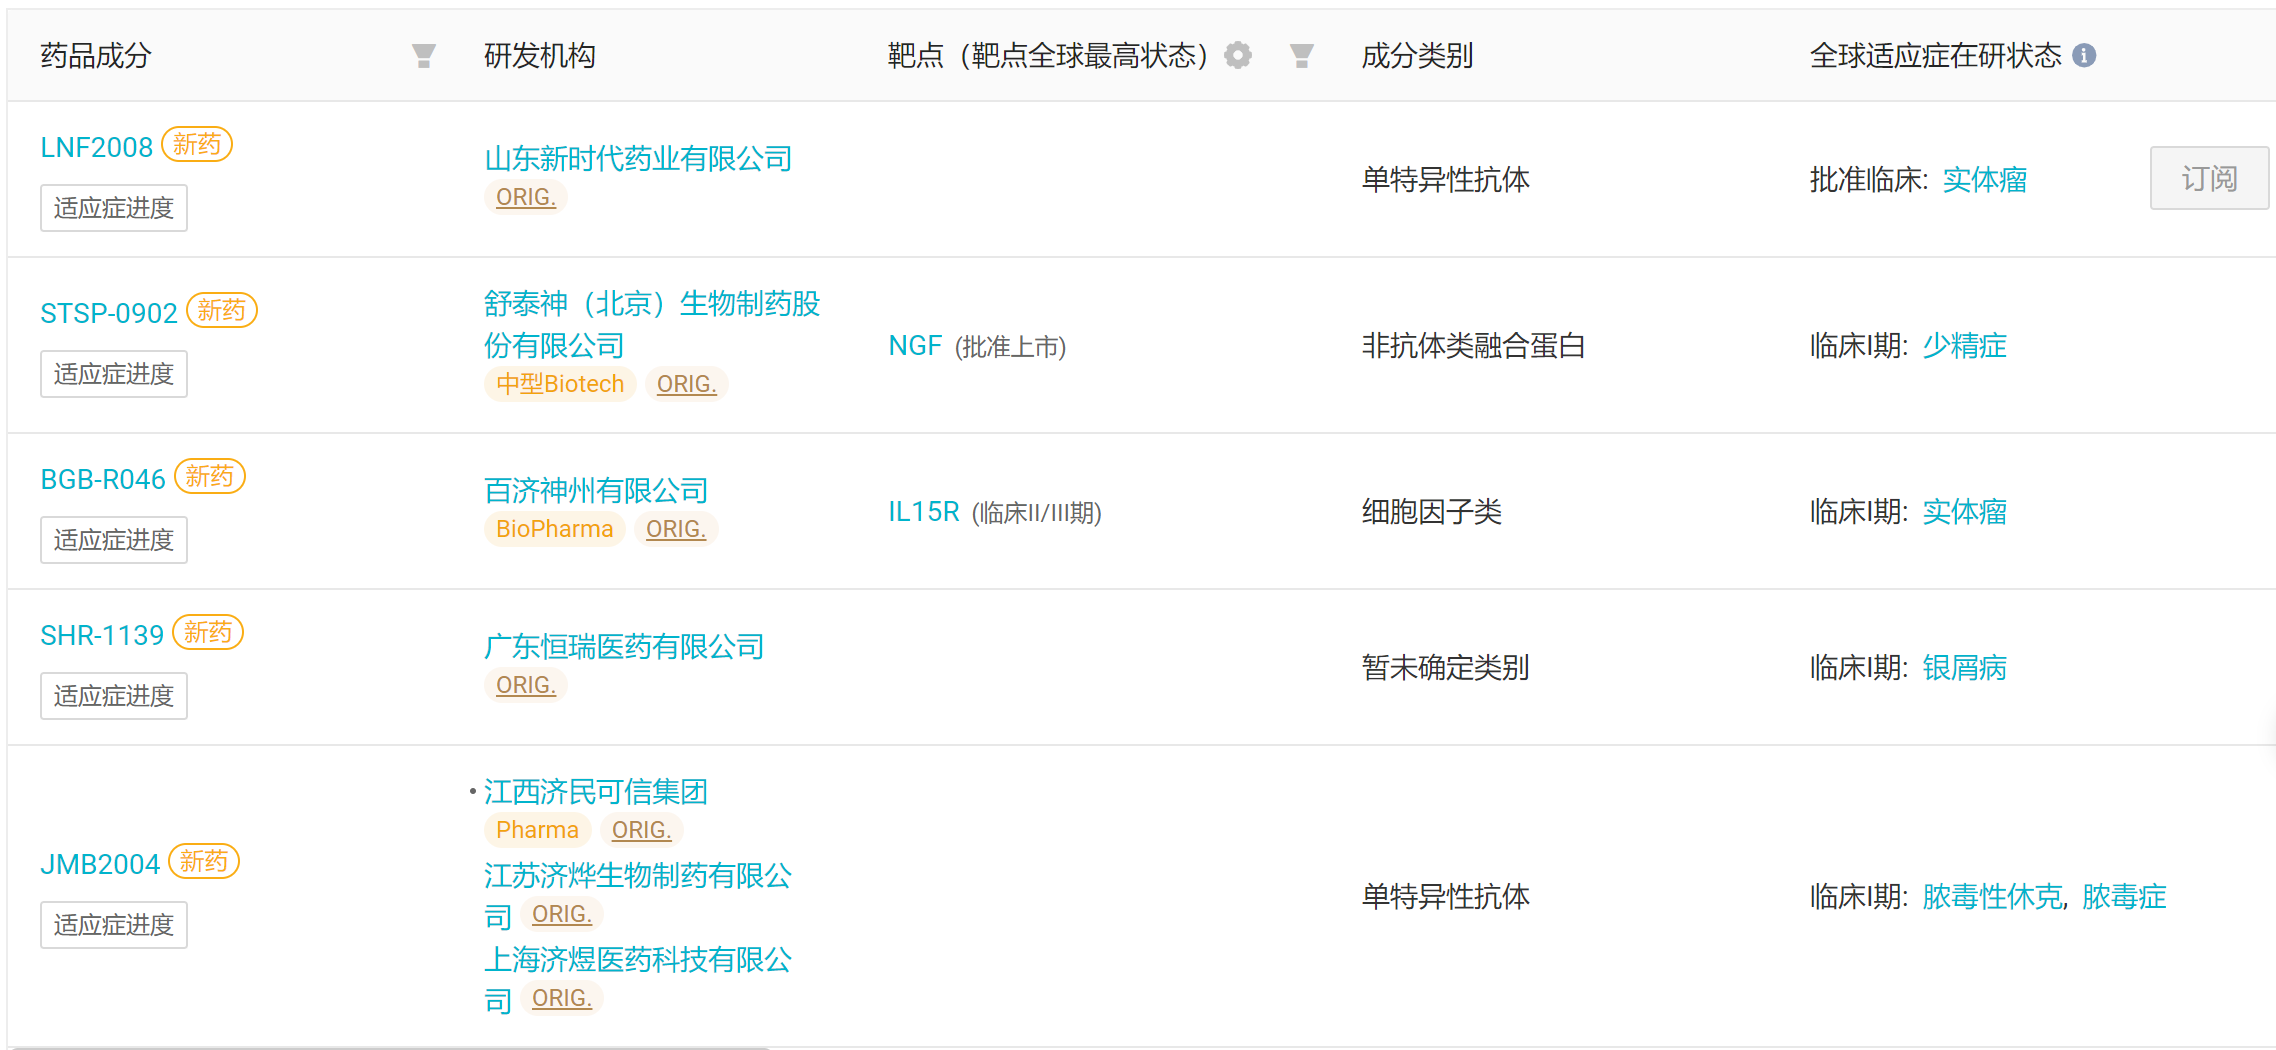This screenshot has width=2276, height=1050.
Task: Open drug JMB2004
Action: point(99,864)
